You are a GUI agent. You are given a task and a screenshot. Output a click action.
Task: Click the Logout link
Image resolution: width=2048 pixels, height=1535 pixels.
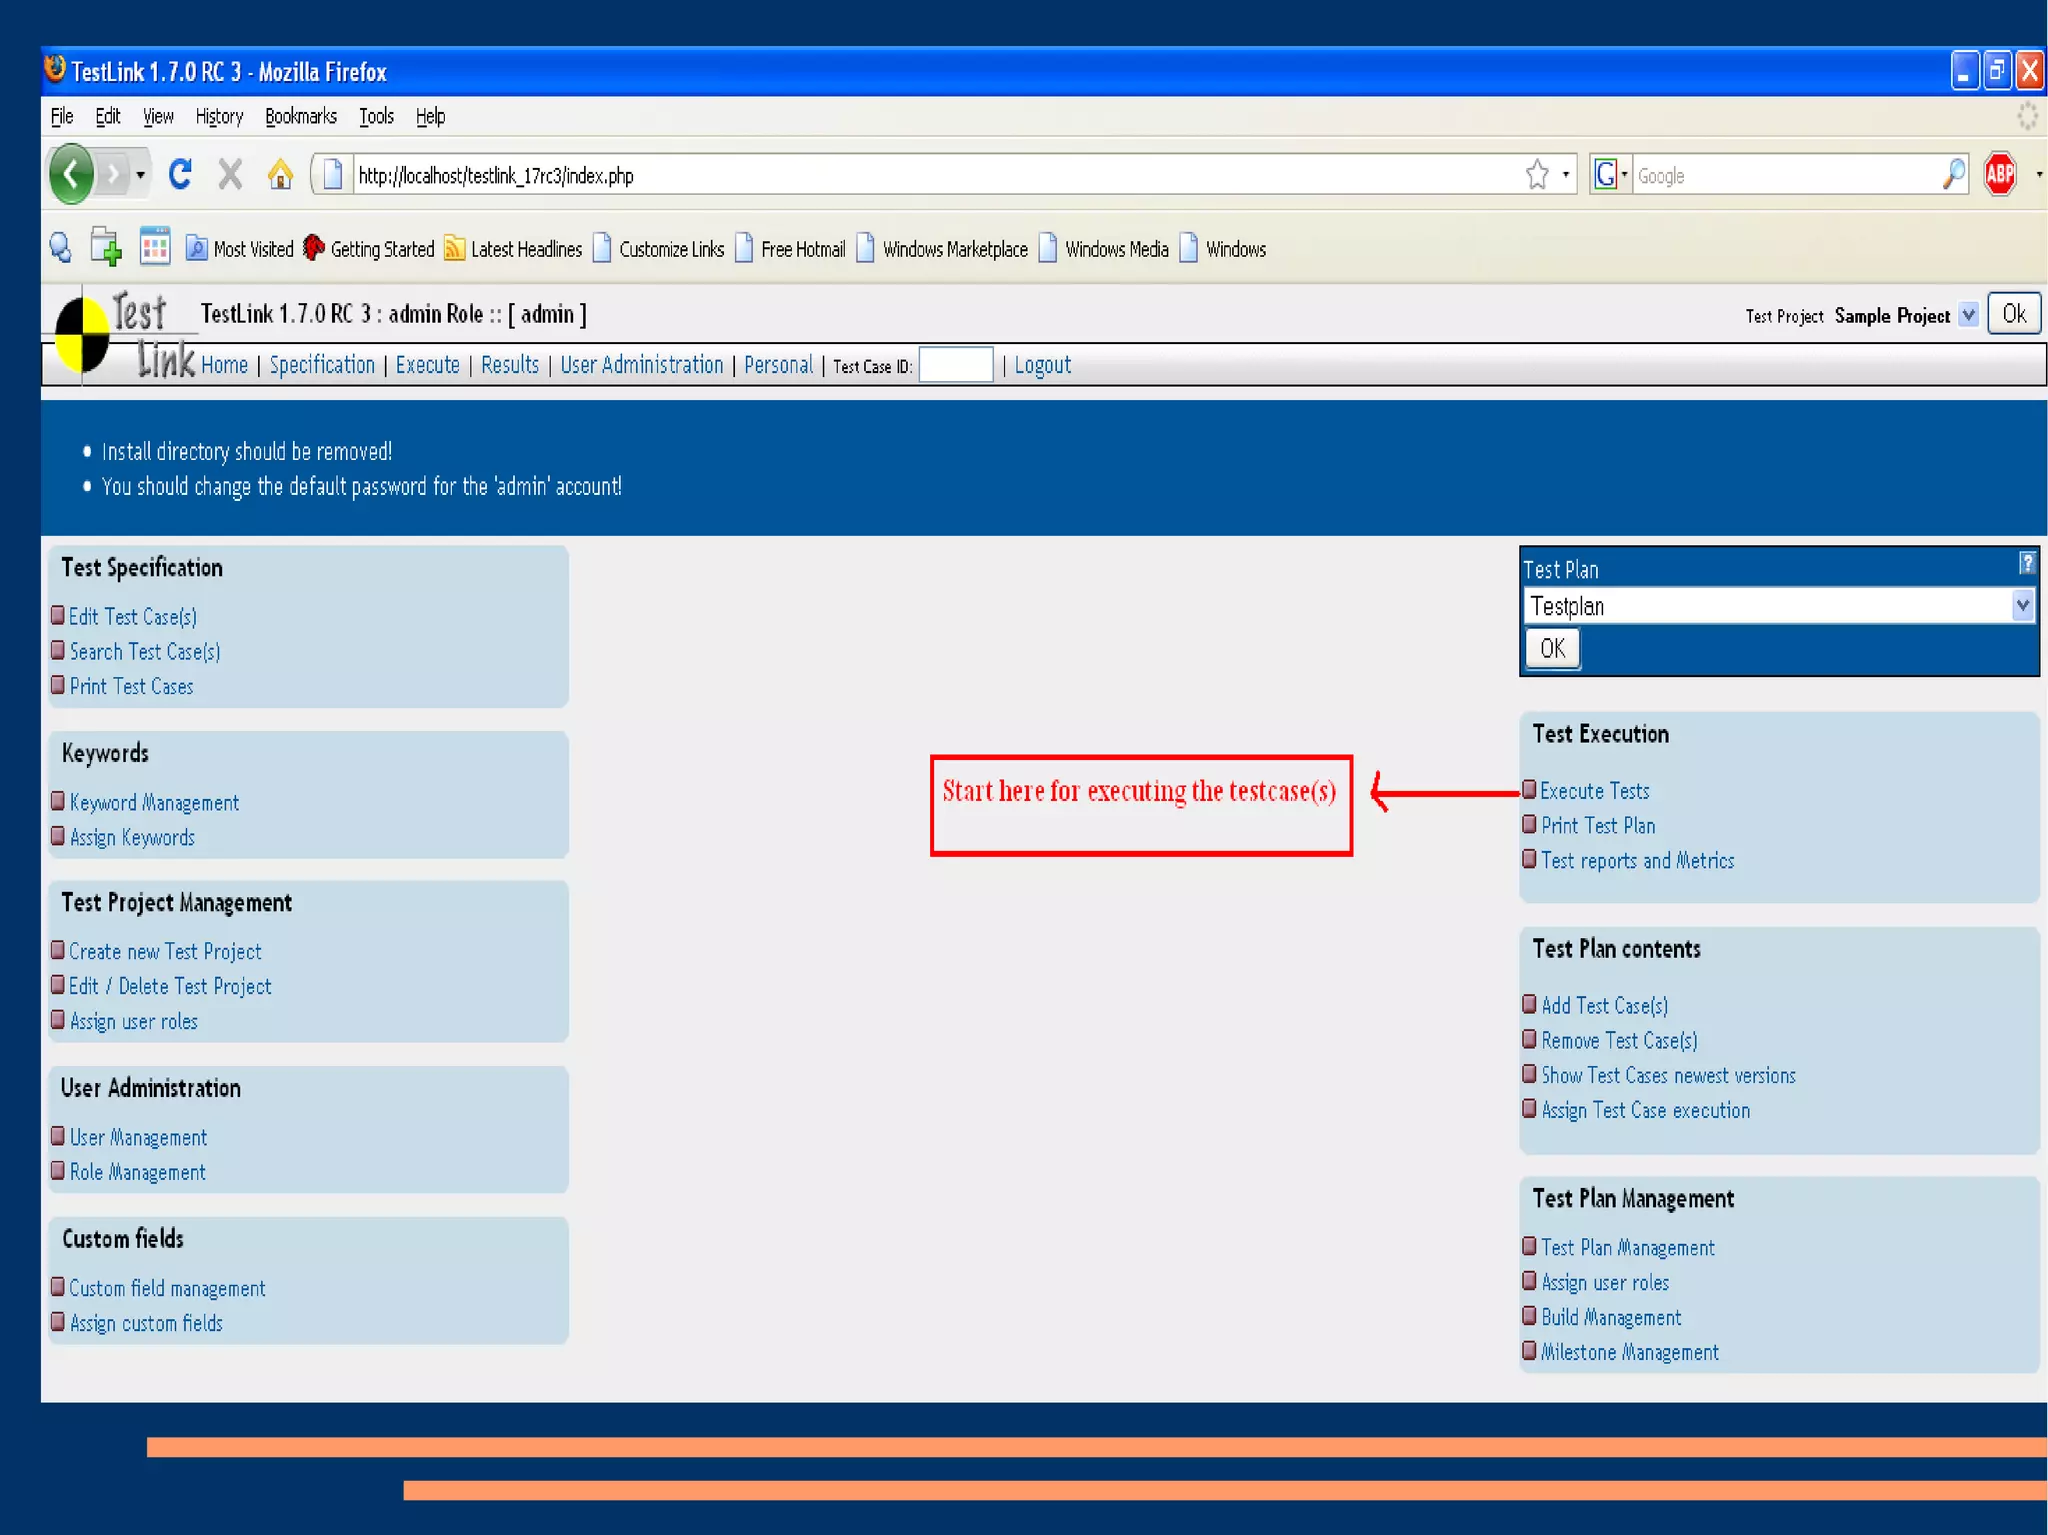point(1043,365)
